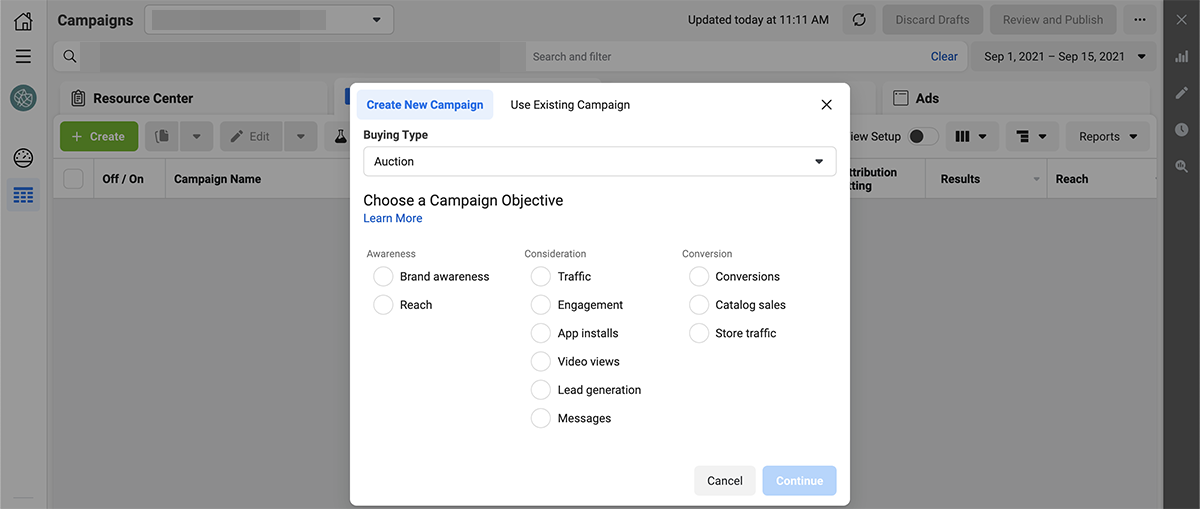Switch to Use Existing Campaign tab

click(x=570, y=105)
